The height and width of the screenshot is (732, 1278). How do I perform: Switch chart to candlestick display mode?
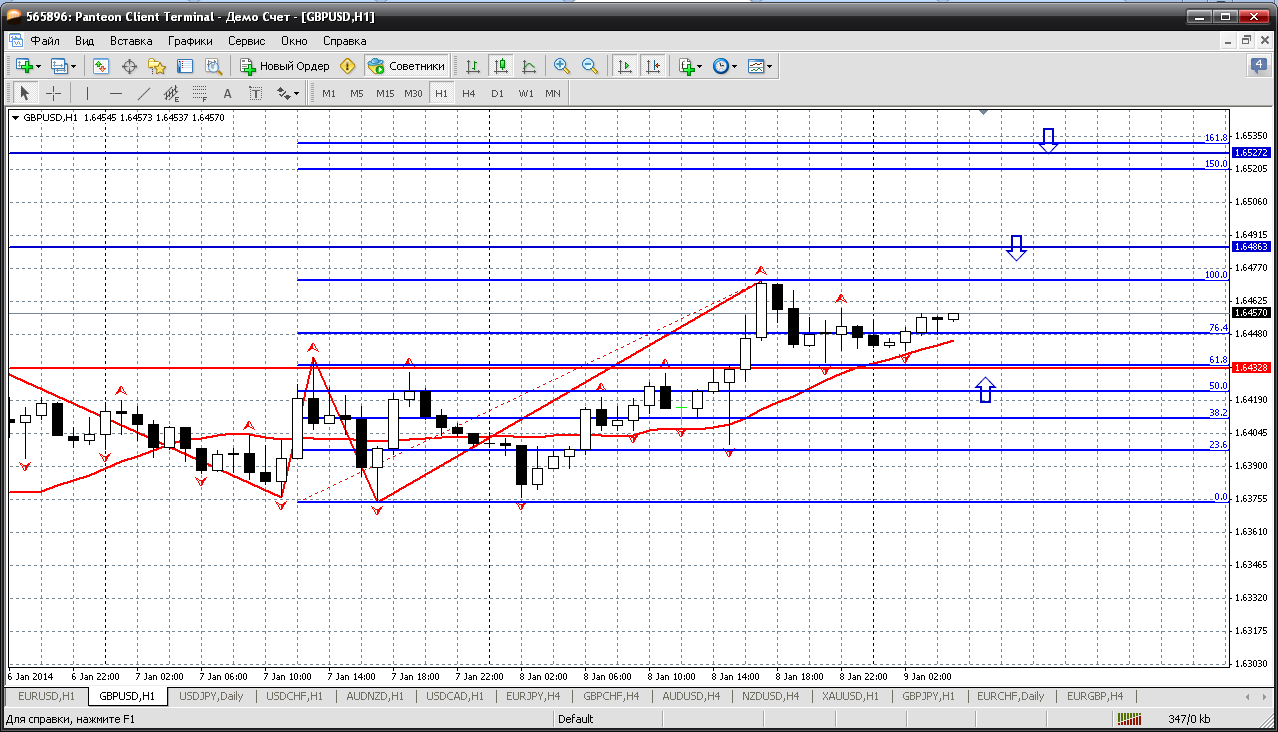coord(501,66)
